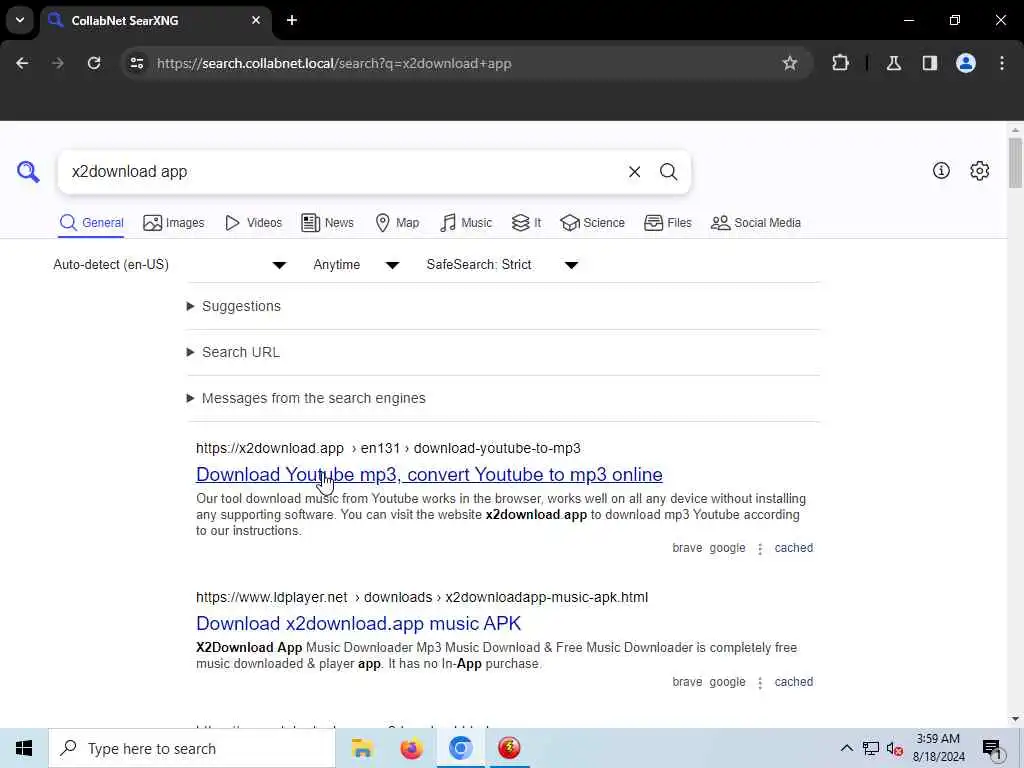The height and width of the screenshot is (768, 1024).
Task: Switch to the Files tab
Action: [667, 223]
